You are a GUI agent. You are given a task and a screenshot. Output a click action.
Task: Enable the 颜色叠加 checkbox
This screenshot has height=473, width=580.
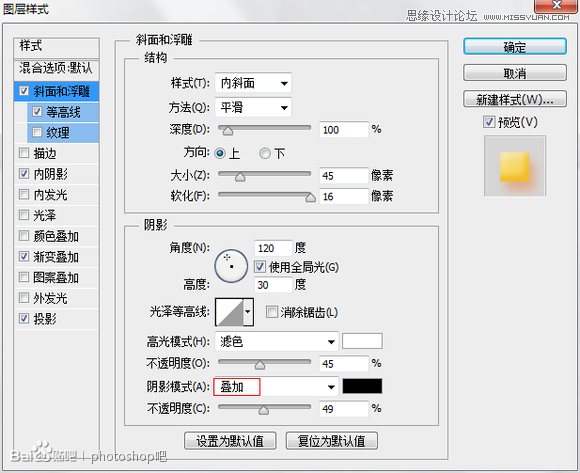[x=24, y=236]
